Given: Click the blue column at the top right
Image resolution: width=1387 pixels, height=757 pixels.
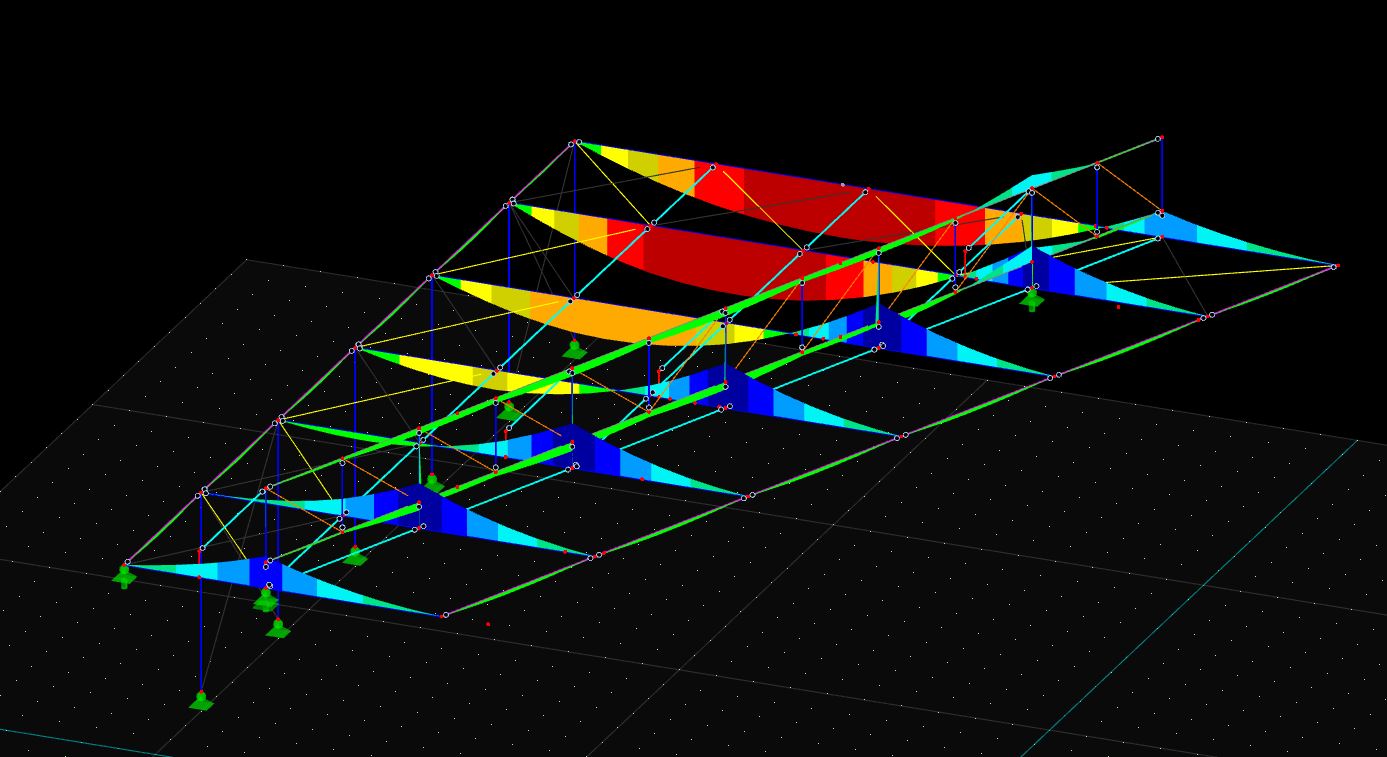Looking at the screenshot, I should pos(1161,175).
